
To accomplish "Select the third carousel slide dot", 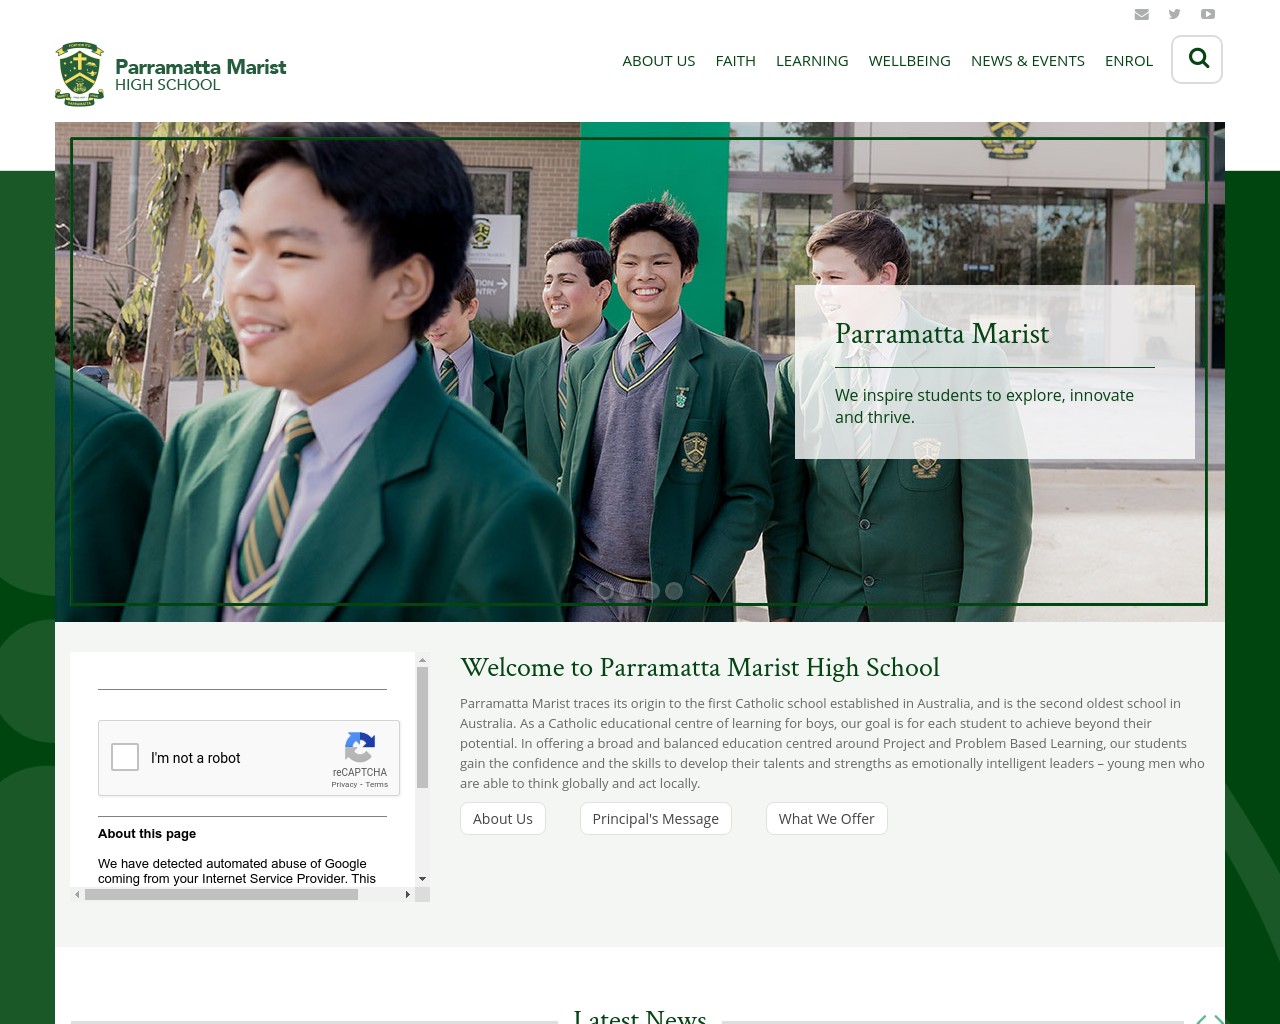I will tap(650, 591).
